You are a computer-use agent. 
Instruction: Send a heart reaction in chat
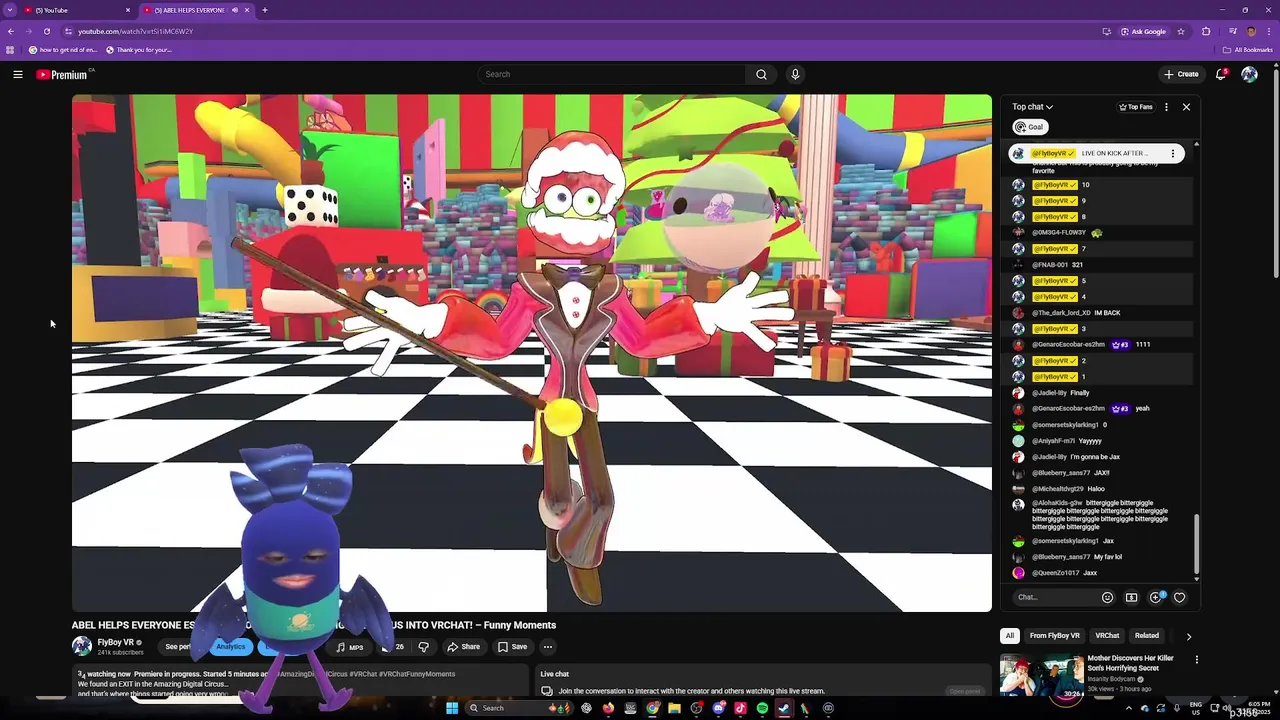click(1180, 597)
